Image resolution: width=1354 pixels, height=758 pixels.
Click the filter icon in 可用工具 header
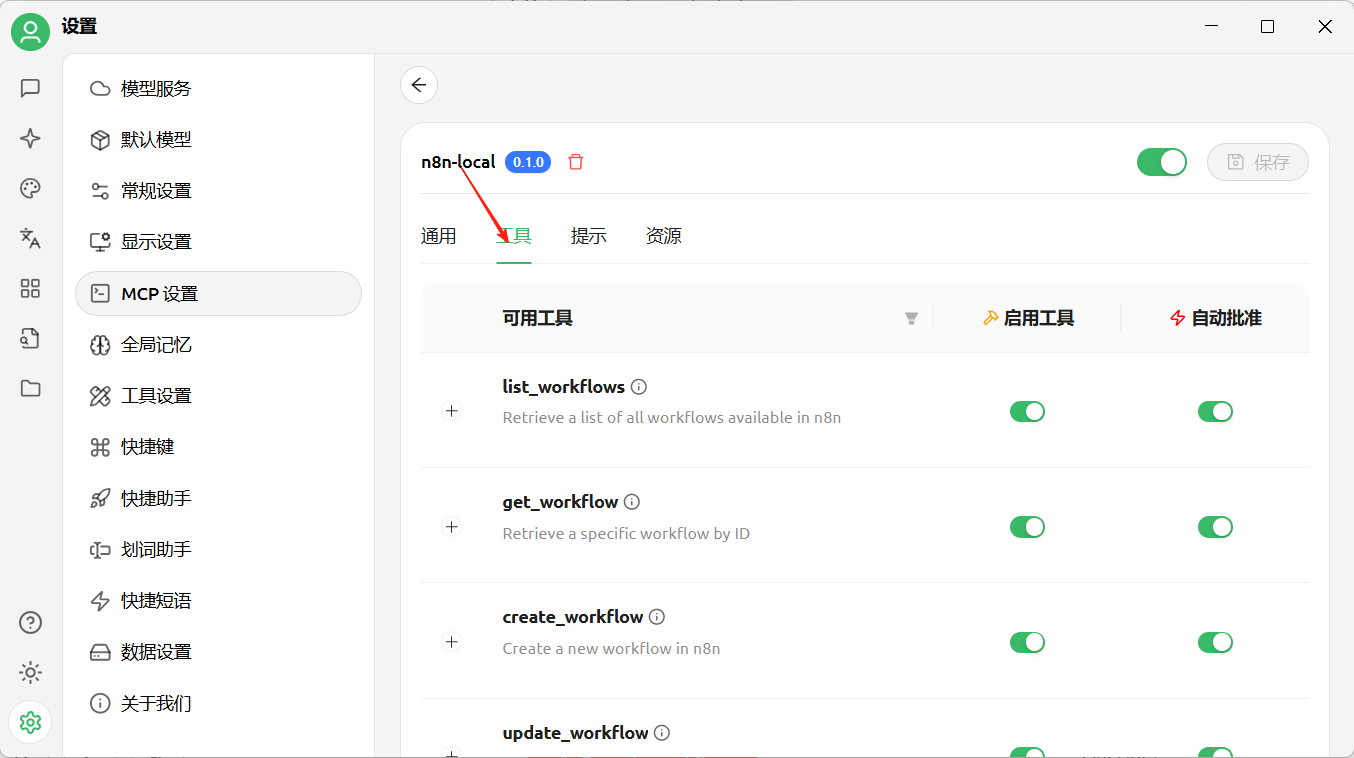click(911, 318)
